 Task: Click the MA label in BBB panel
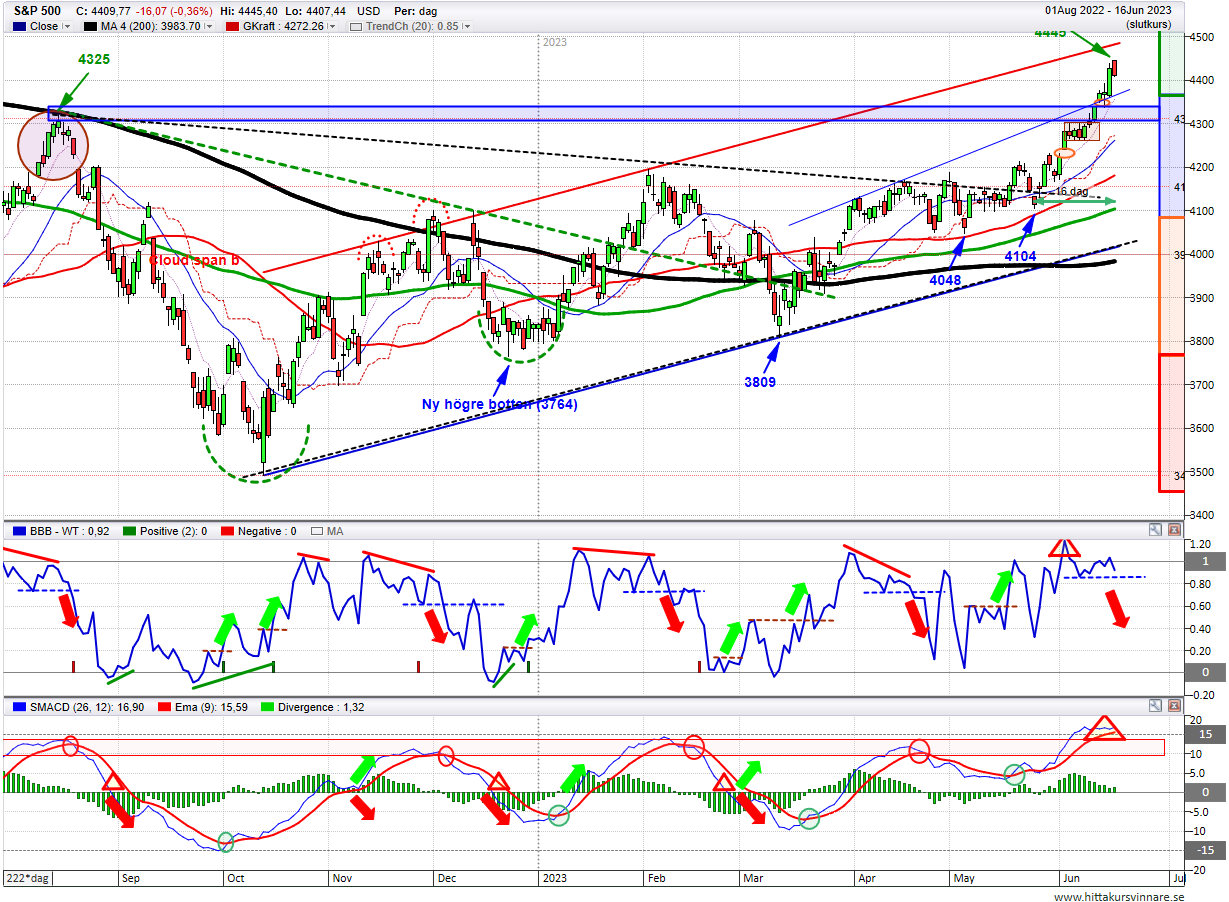335,531
